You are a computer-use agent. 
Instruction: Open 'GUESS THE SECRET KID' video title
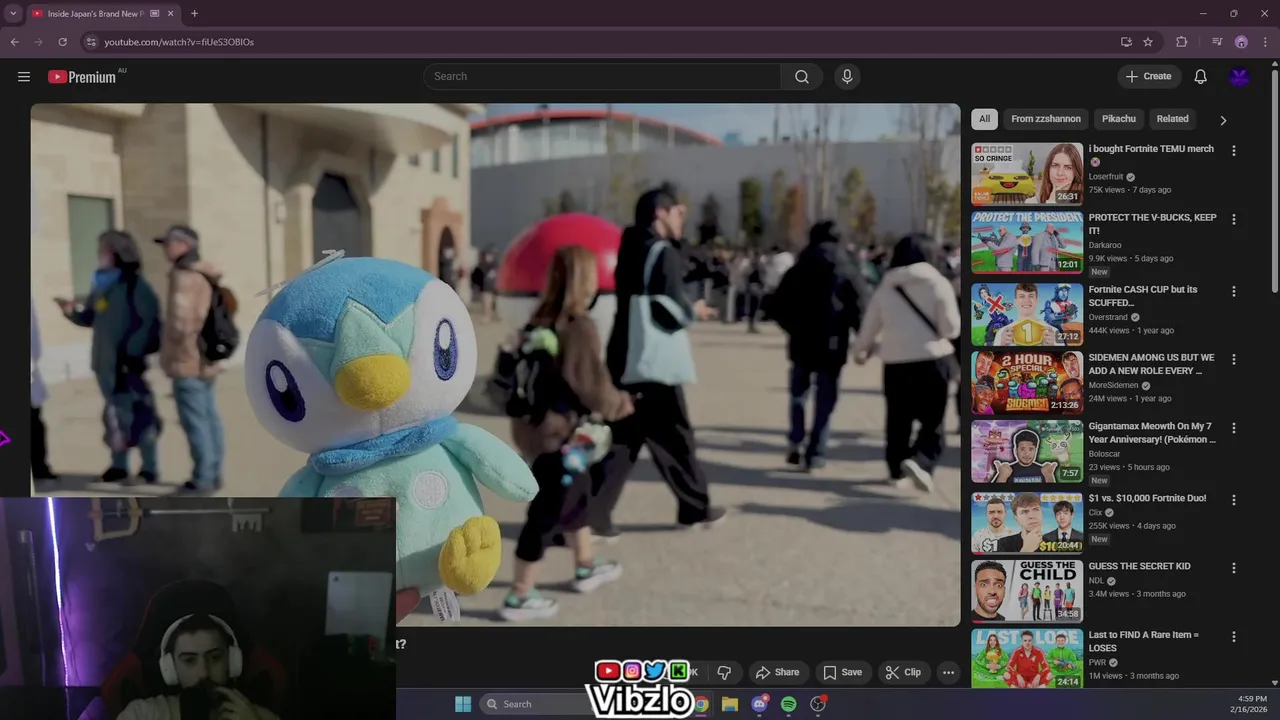pos(1139,566)
